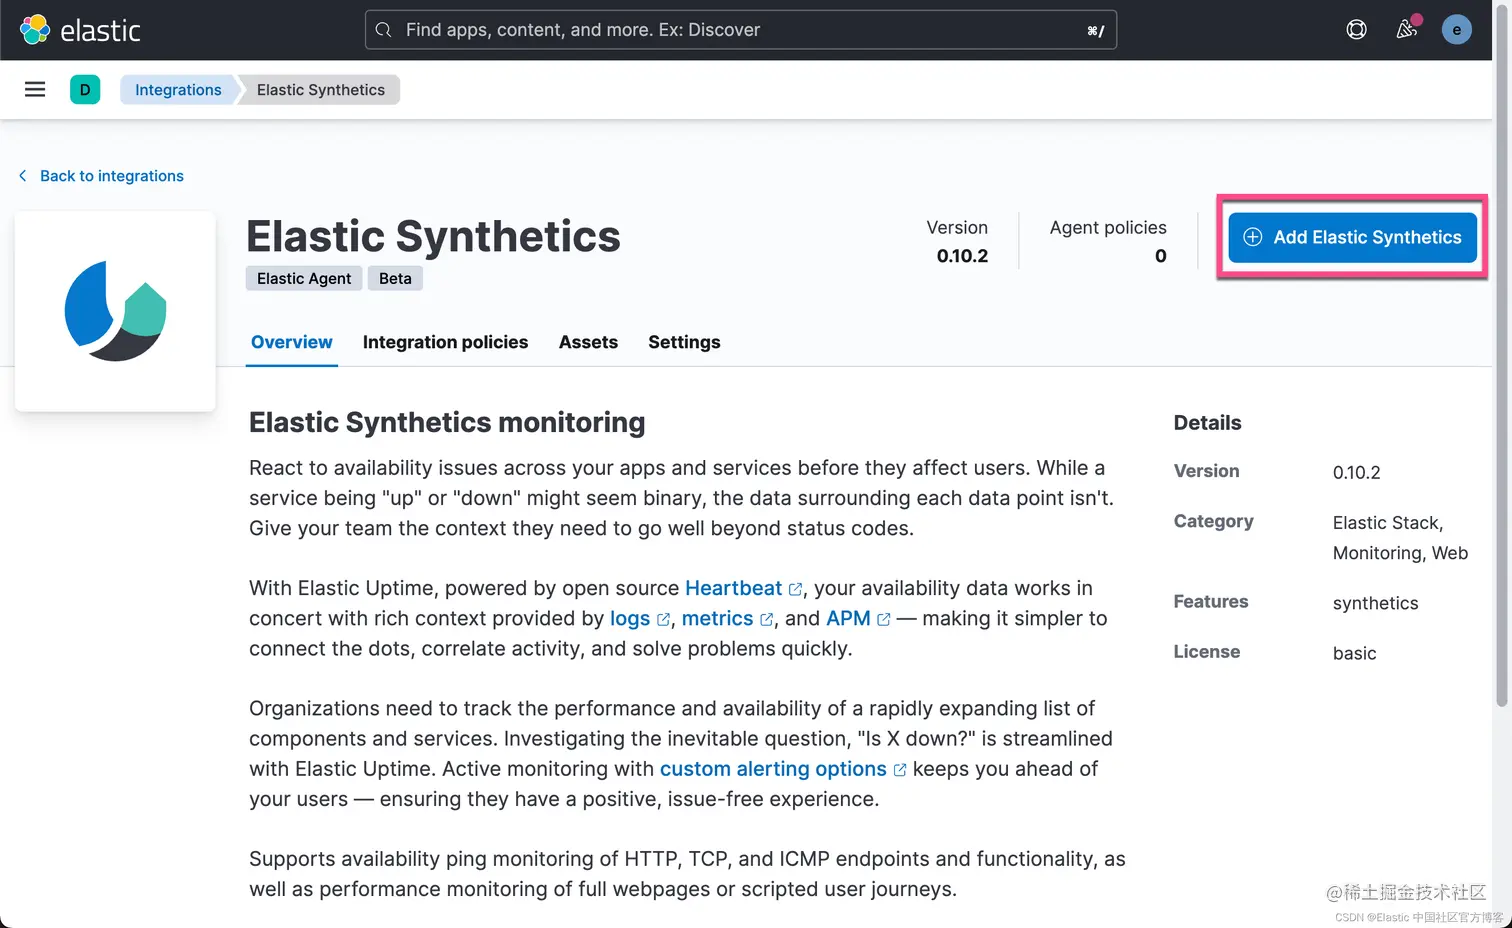
Task: Click the Details version value 0.10.2
Action: [x=1356, y=472]
